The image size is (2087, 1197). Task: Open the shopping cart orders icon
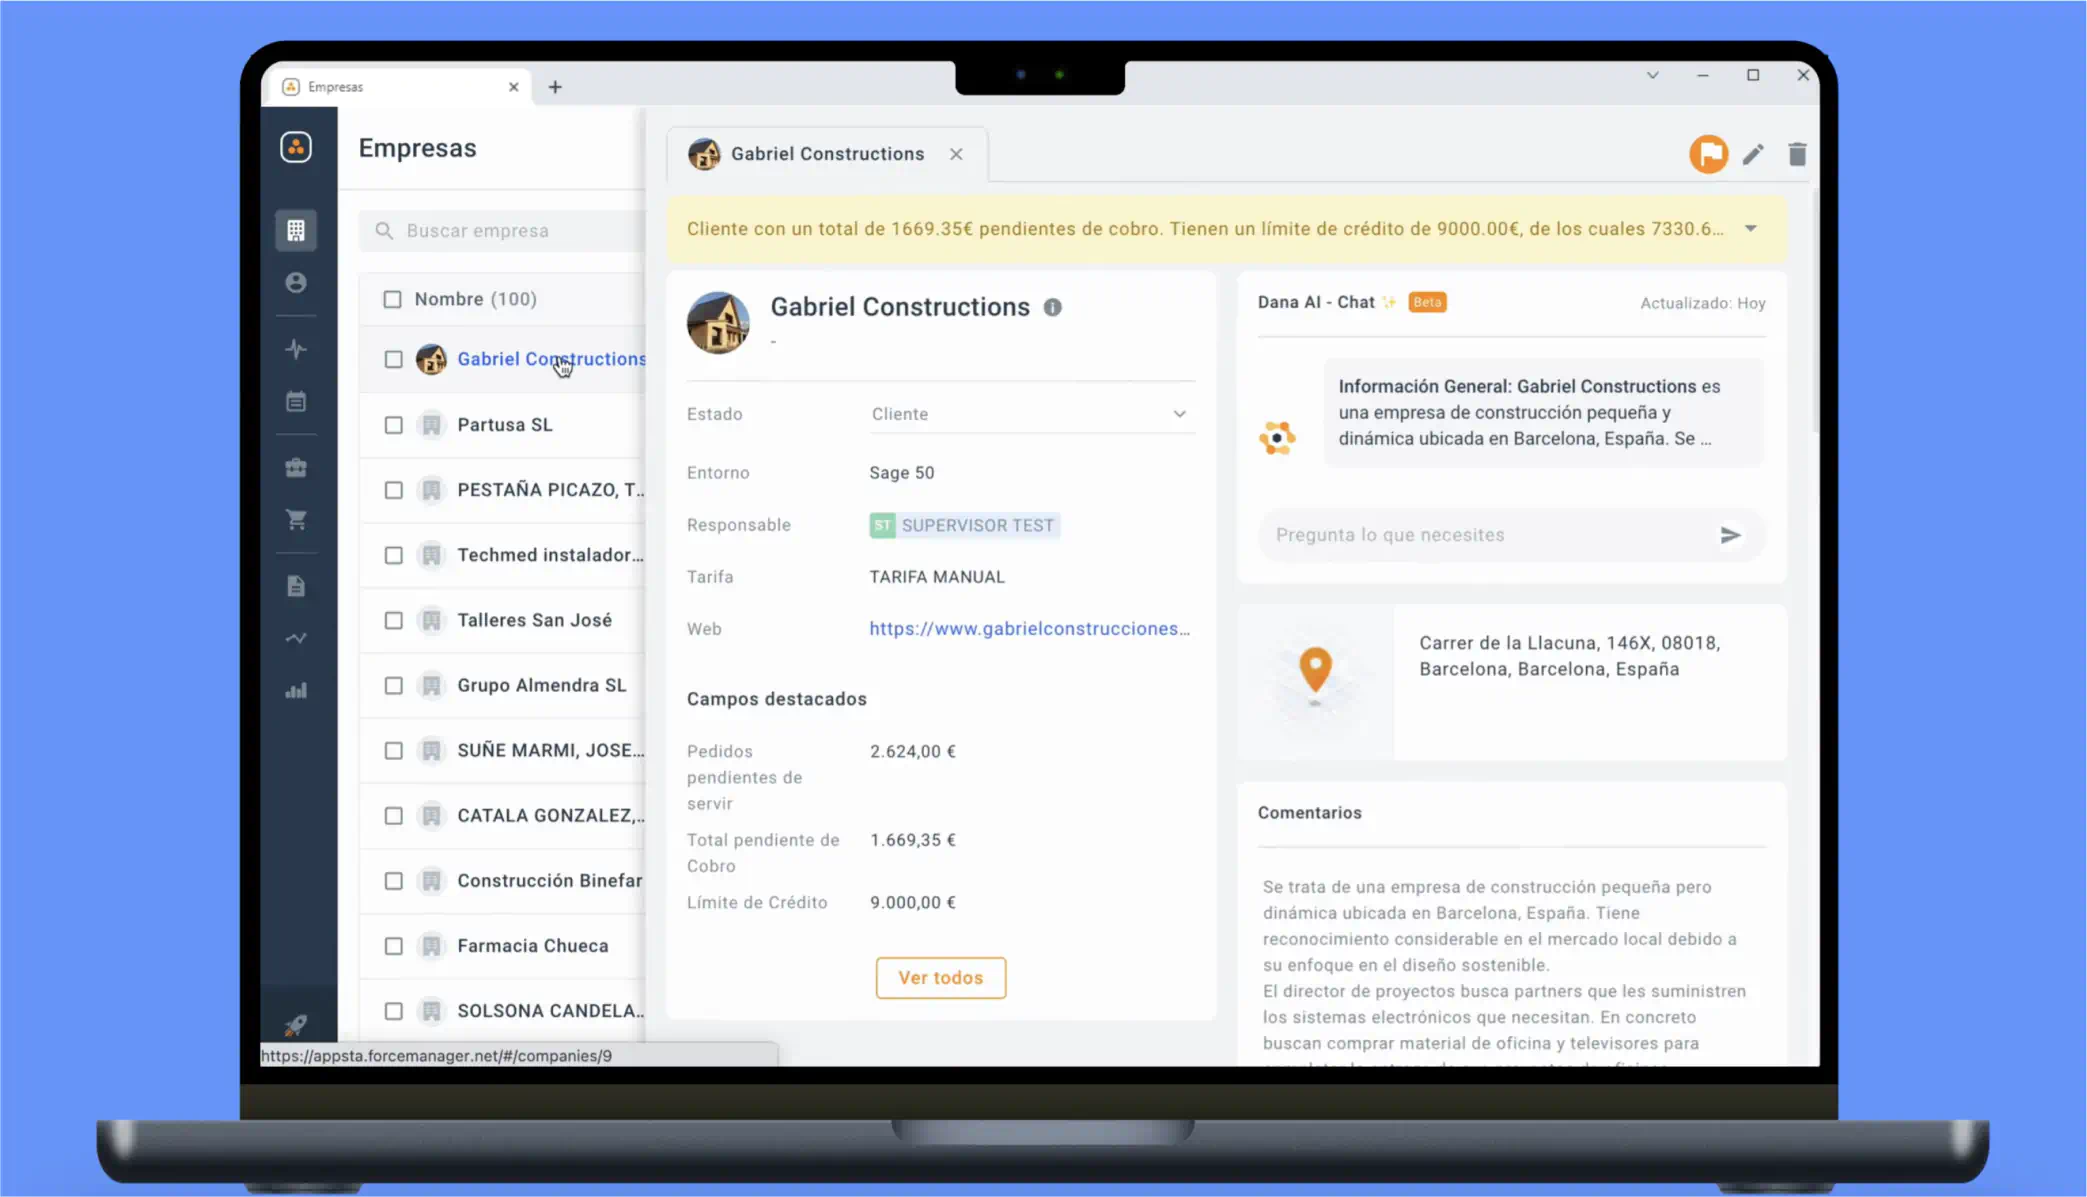(296, 520)
